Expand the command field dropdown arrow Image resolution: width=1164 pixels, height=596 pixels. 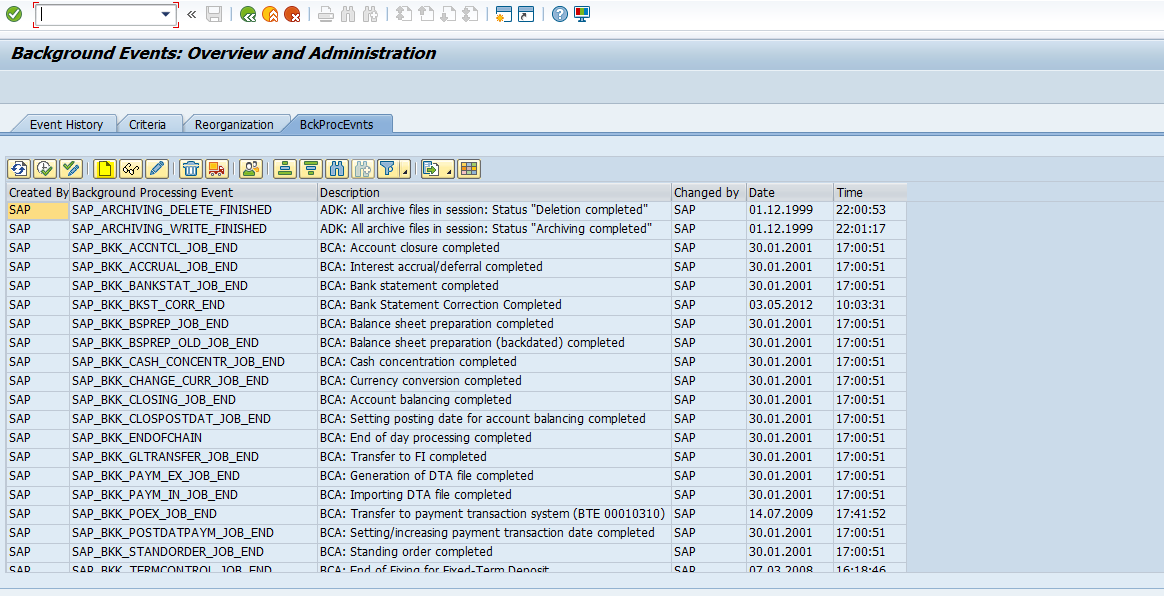(x=166, y=14)
